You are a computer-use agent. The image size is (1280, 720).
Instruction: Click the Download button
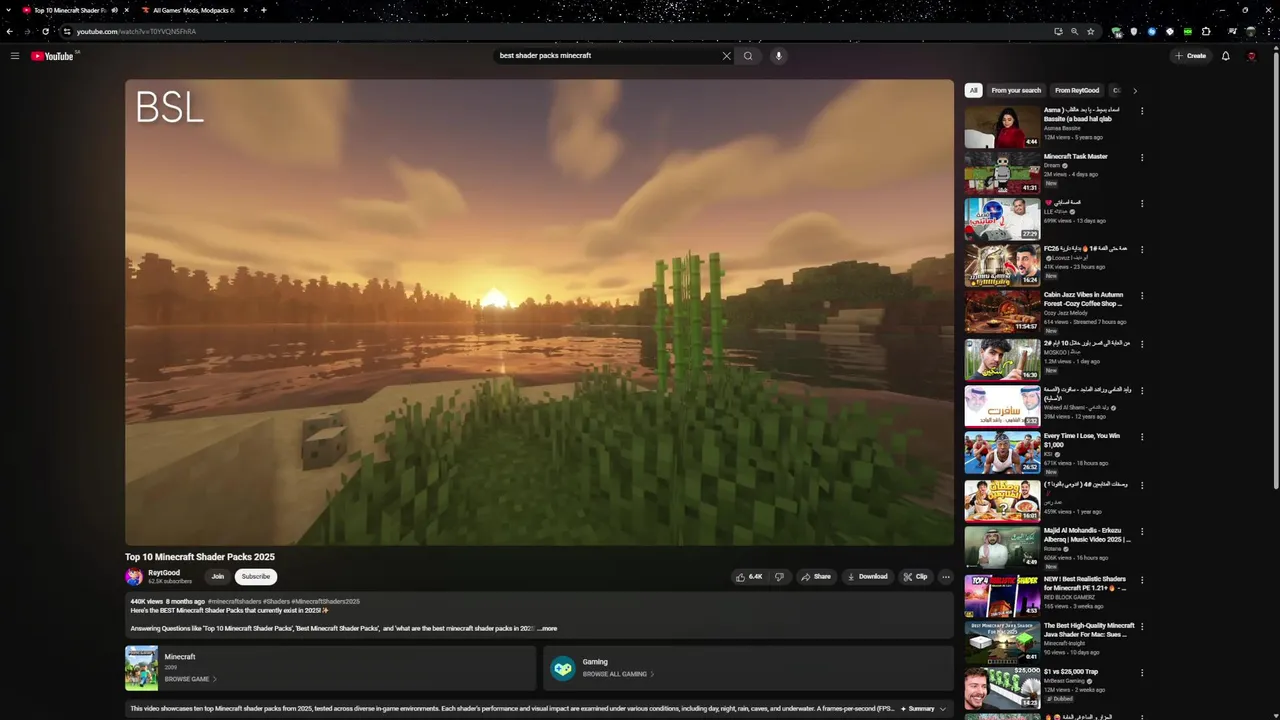(867, 576)
